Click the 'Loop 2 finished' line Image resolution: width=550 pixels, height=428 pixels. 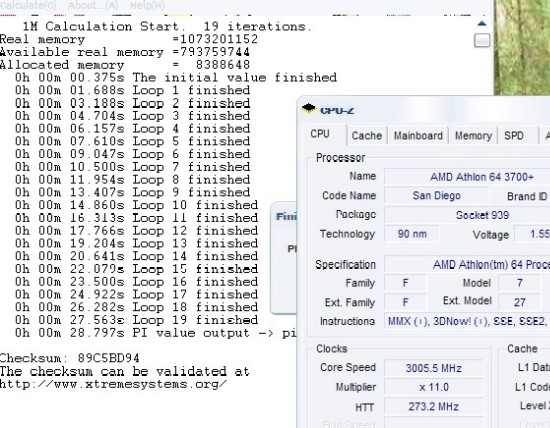[x=133, y=103]
